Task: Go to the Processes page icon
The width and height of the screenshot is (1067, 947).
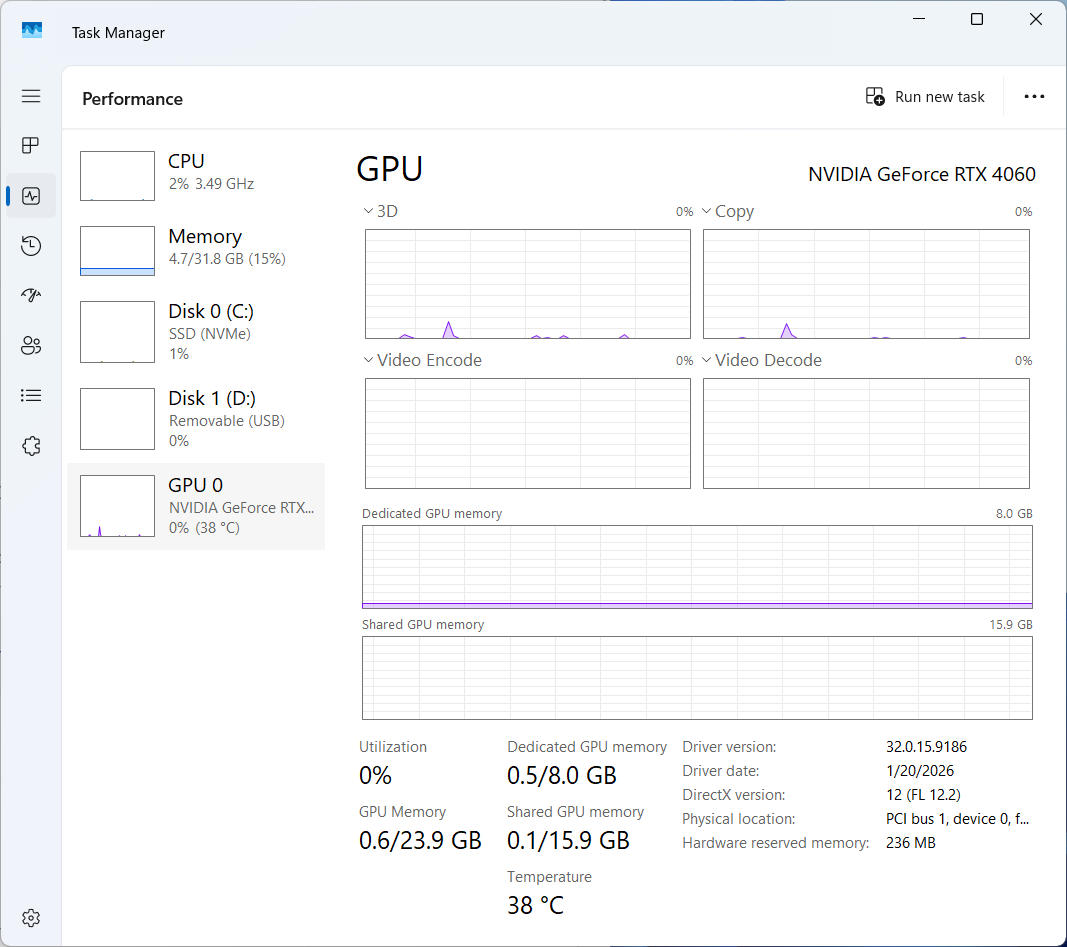Action: click(x=31, y=146)
